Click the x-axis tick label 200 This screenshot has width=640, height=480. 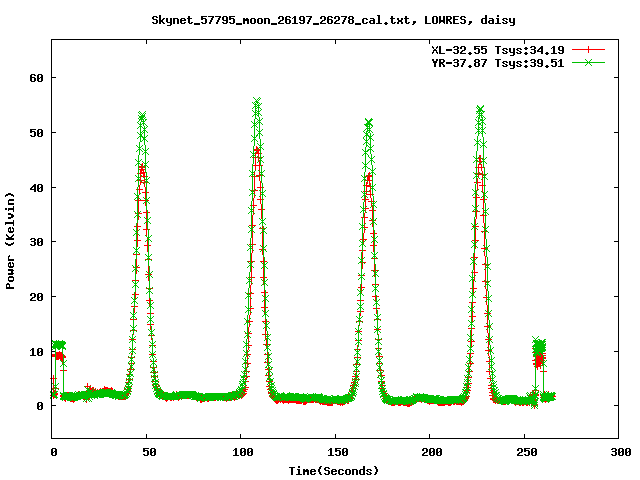click(429, 452)
